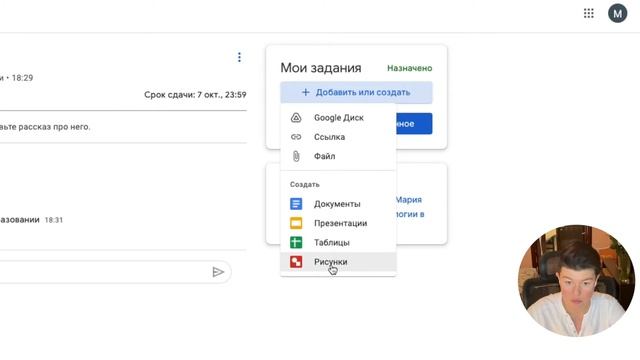640x360 pixels.
Task: Click the 18:31 comment timestamp
Action: coord(53,220)
